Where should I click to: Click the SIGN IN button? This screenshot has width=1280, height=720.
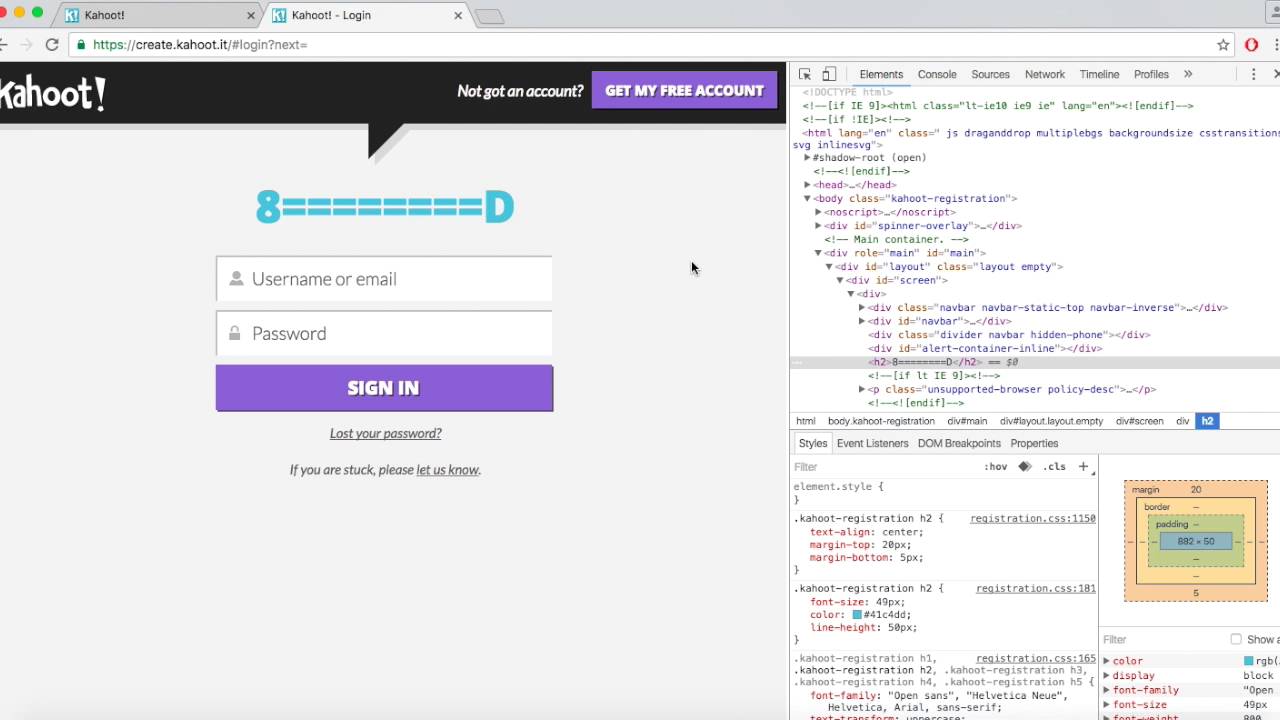384,388
